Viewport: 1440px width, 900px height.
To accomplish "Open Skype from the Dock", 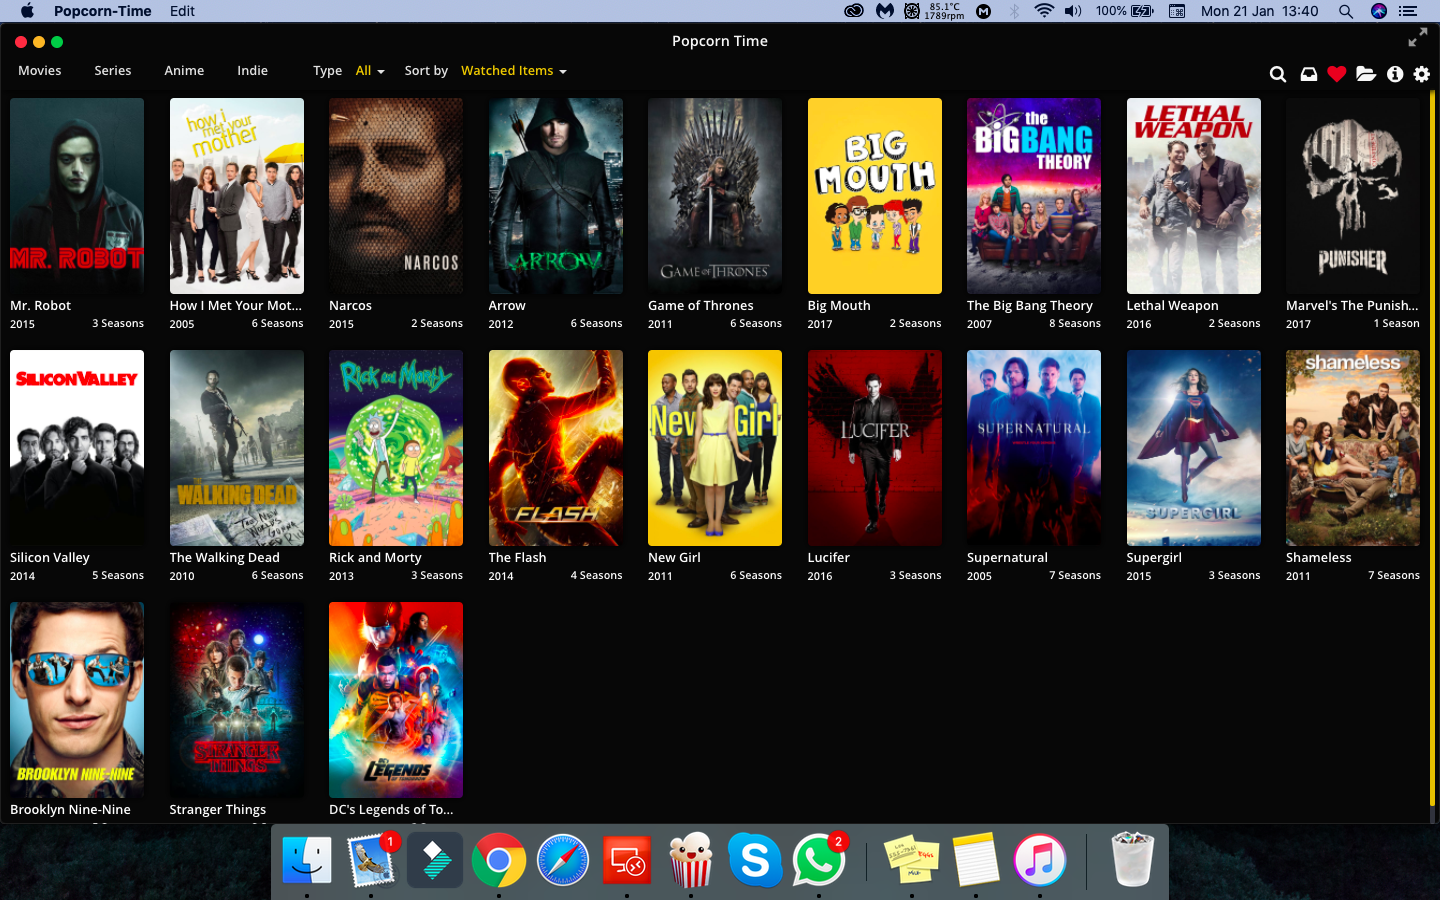I will [755, 860].
